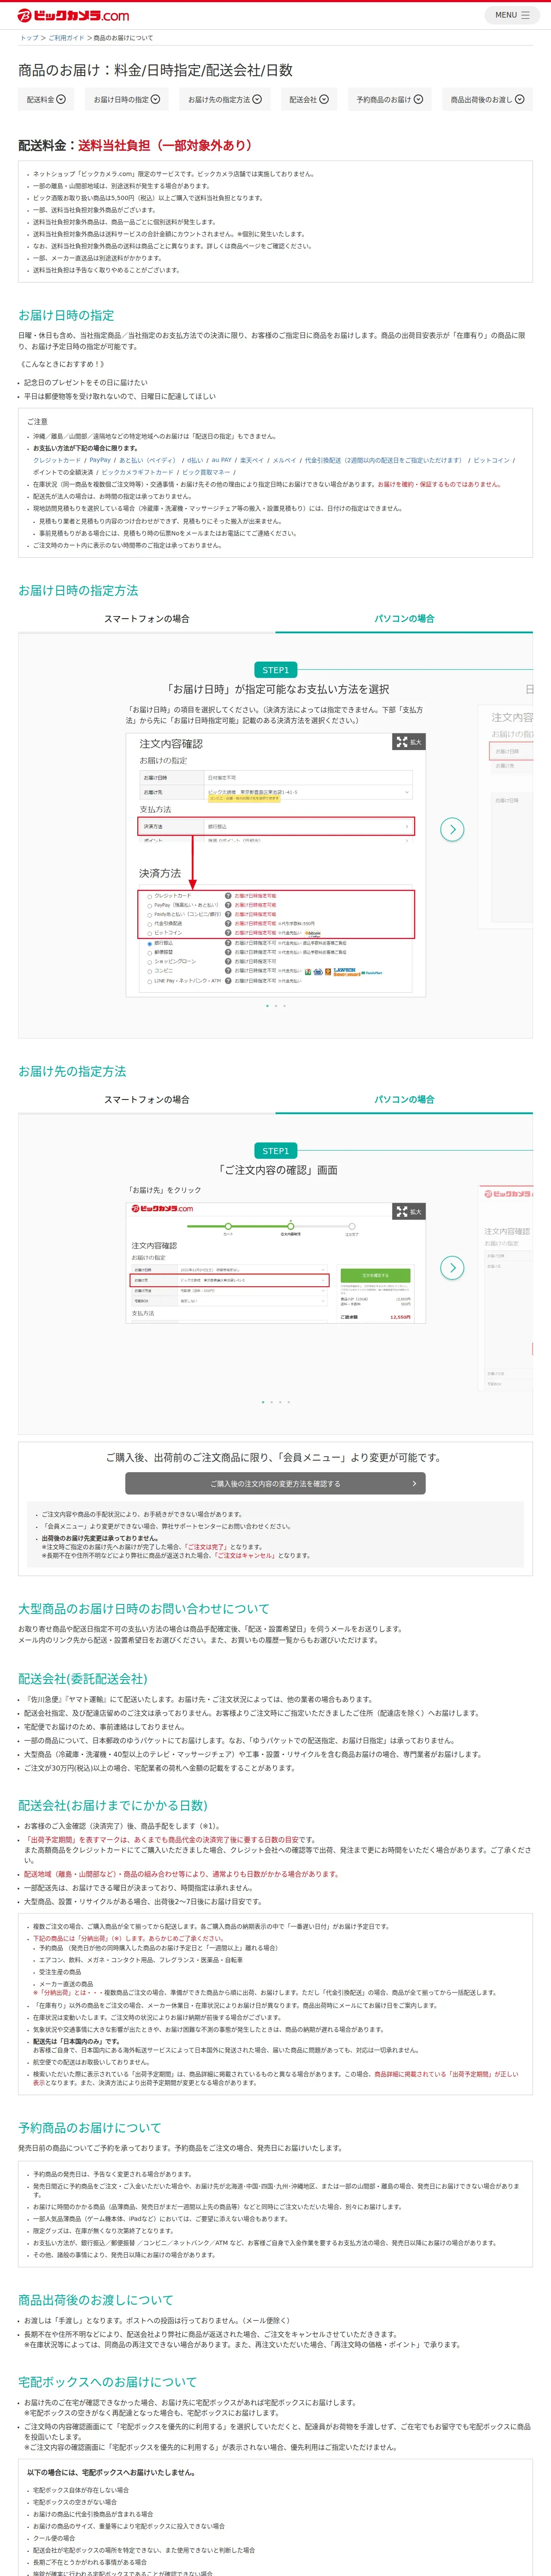
Task: Click the お届け日時の指定 section heading
Action: tap(66, 315)
